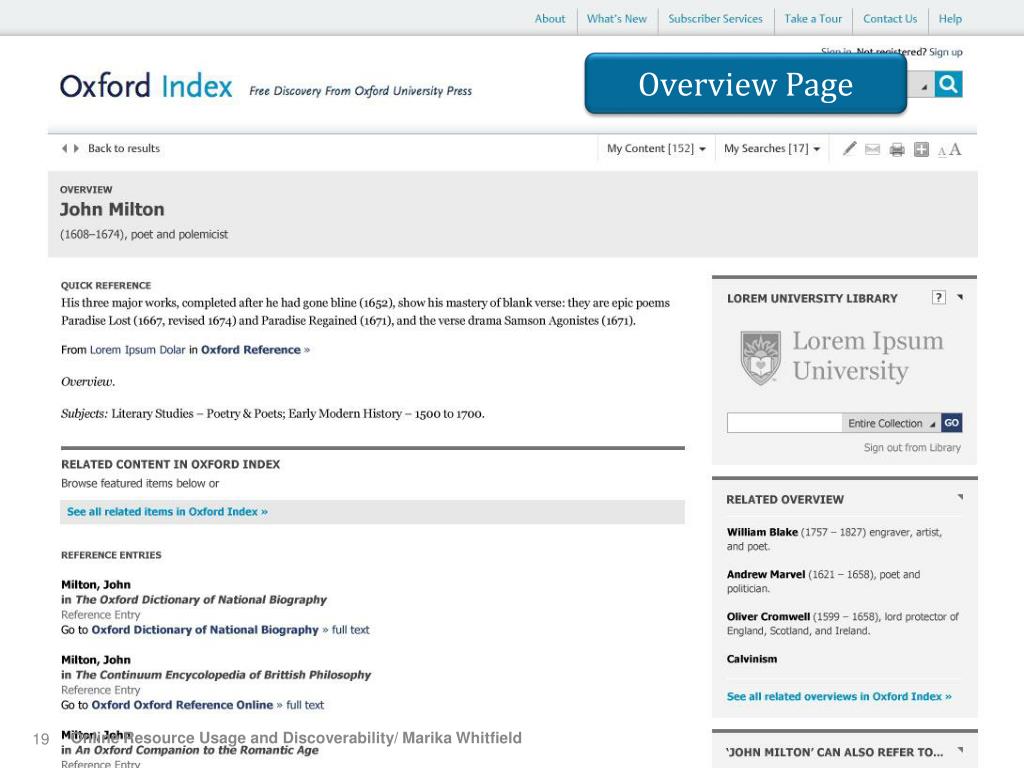Open the Oliver Cromwell related overview

click(x=768, y=616)
